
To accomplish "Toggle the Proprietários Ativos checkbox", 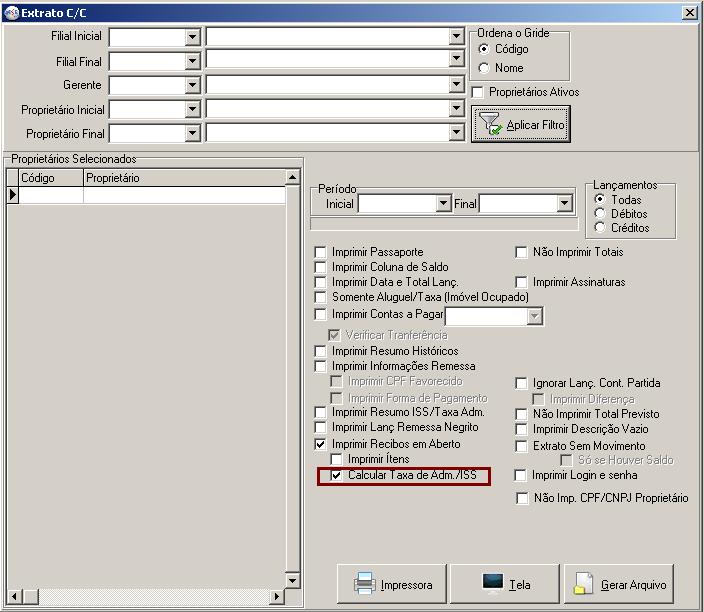I will [478, 92].
